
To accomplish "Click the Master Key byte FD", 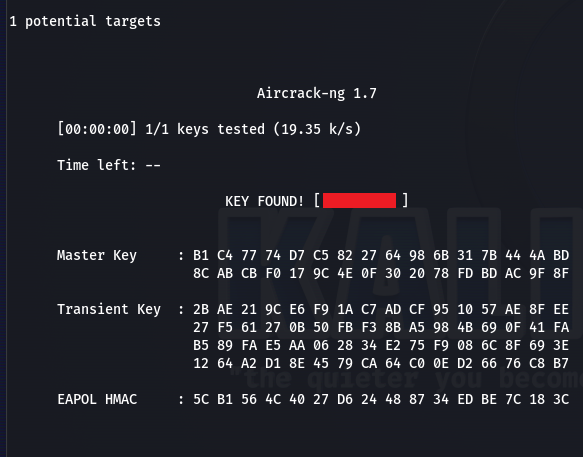I will [x=465, y=273].
